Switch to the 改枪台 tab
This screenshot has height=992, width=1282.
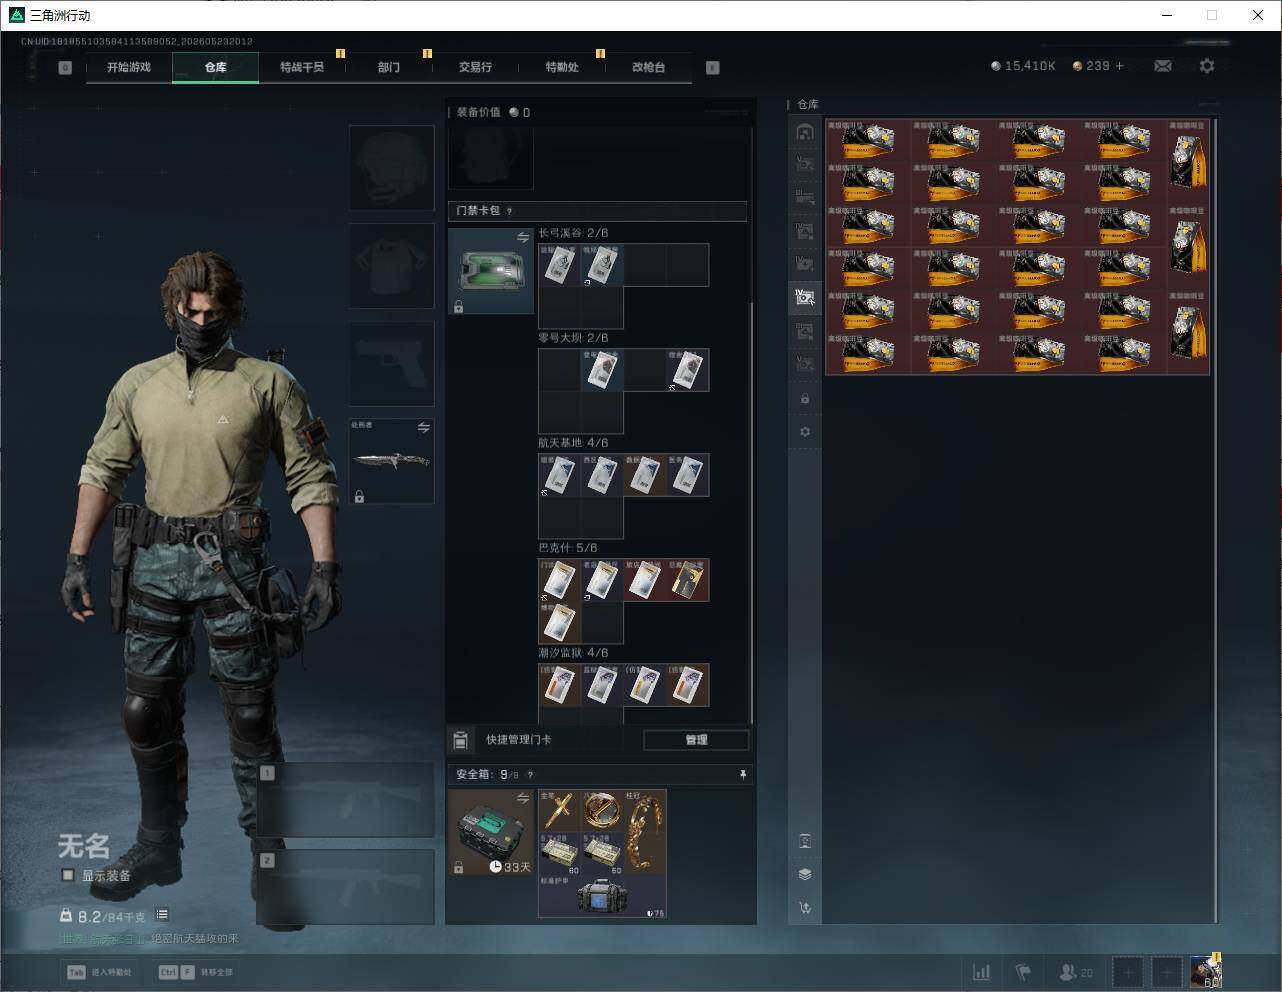click(x=648, y=67)
